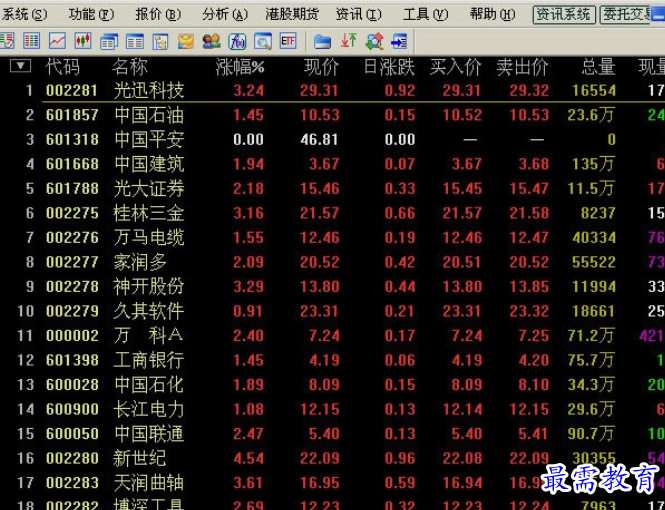Sort by the 总量 column header

tap(598, 67)
